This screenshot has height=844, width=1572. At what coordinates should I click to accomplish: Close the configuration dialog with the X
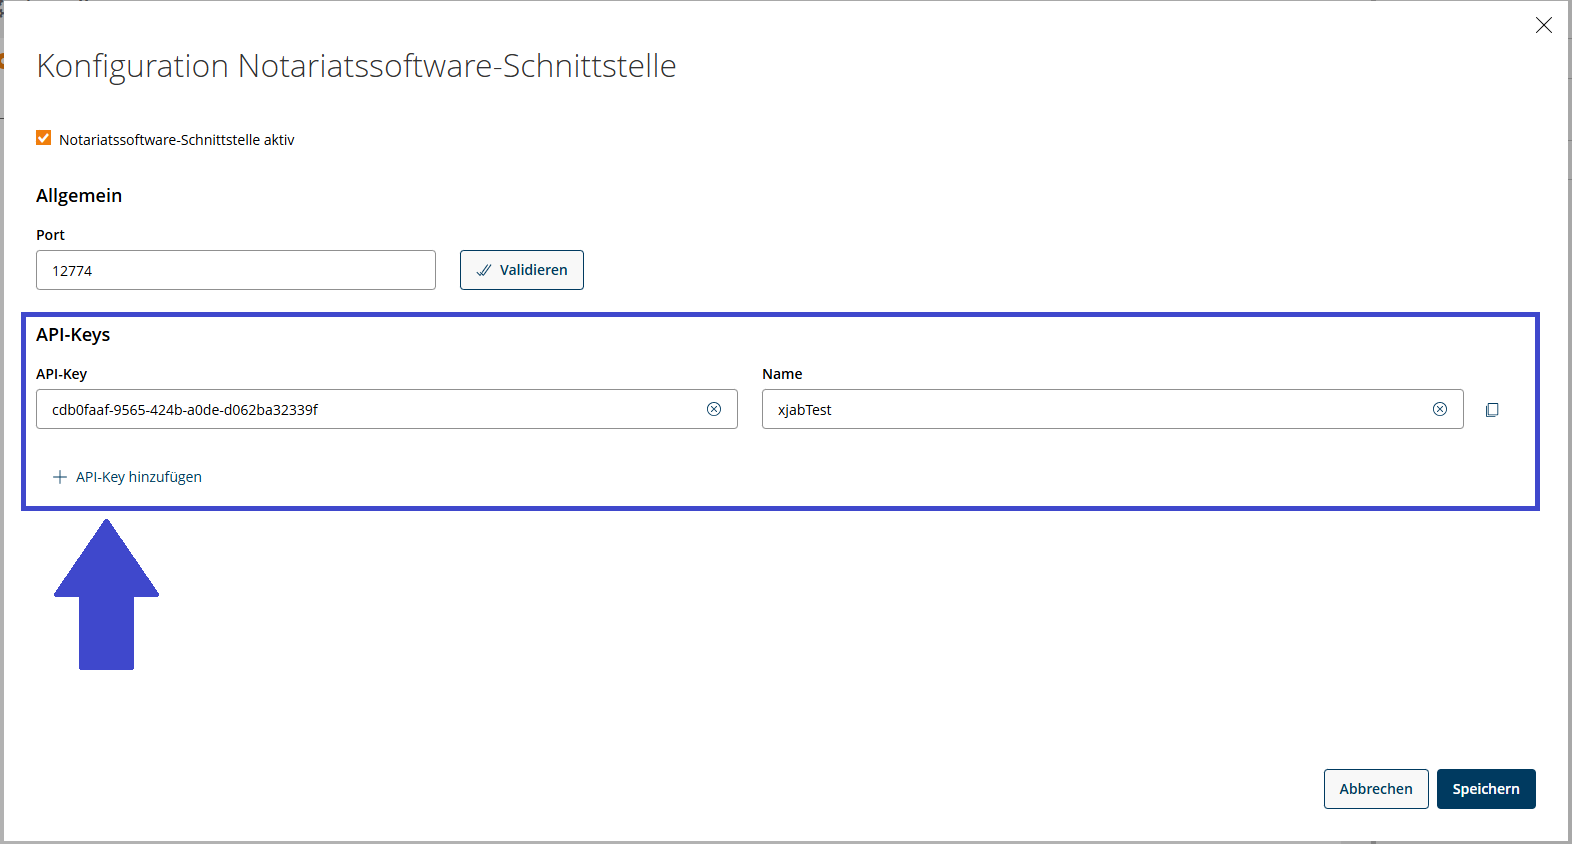point(1544,25)
